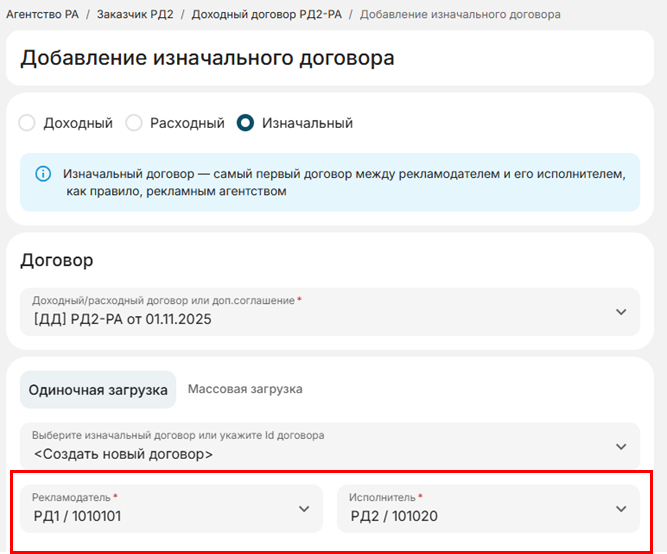Click chevron arrow in the Исполнитель field

[621, 509]
